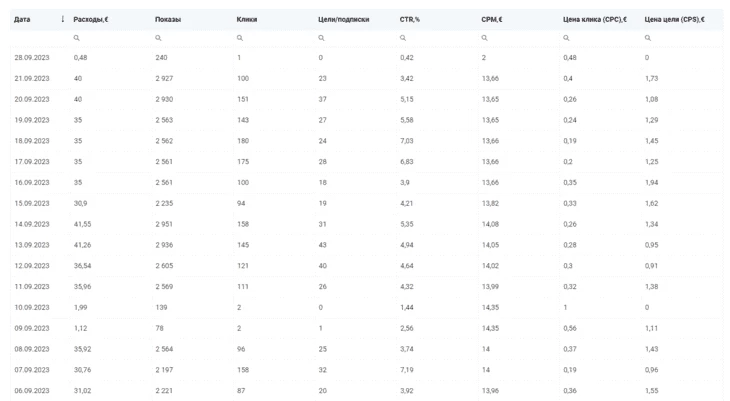Sort table by Расходы,€ column header
The height and width of the screenshot is (401, 730).
tap(91, 20)
